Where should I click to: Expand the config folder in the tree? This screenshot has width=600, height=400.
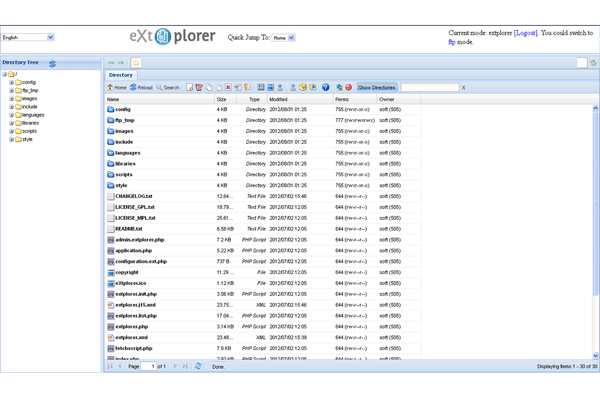tap(12, 83)
